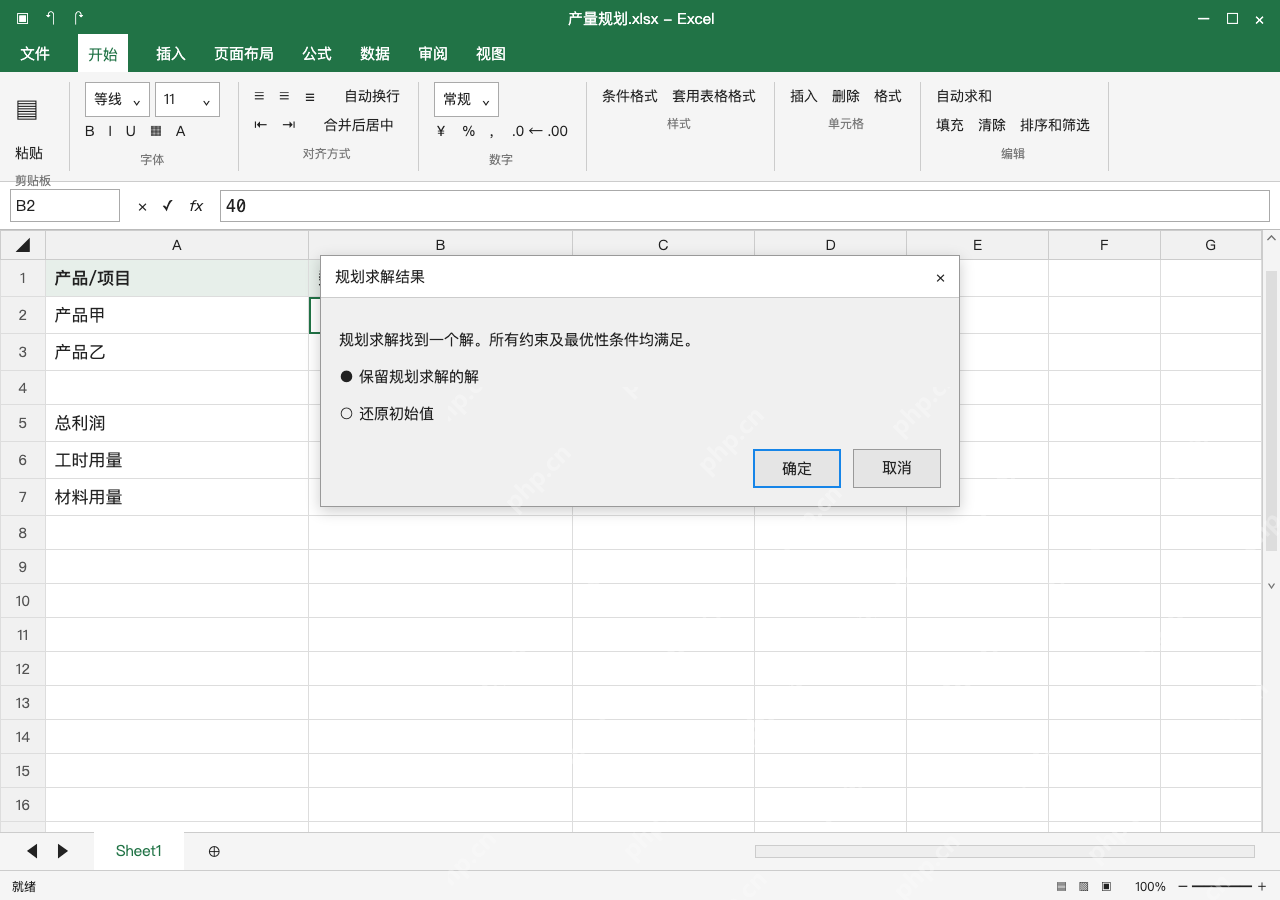Toggle 自动换行 wrap text

(372, 96)
